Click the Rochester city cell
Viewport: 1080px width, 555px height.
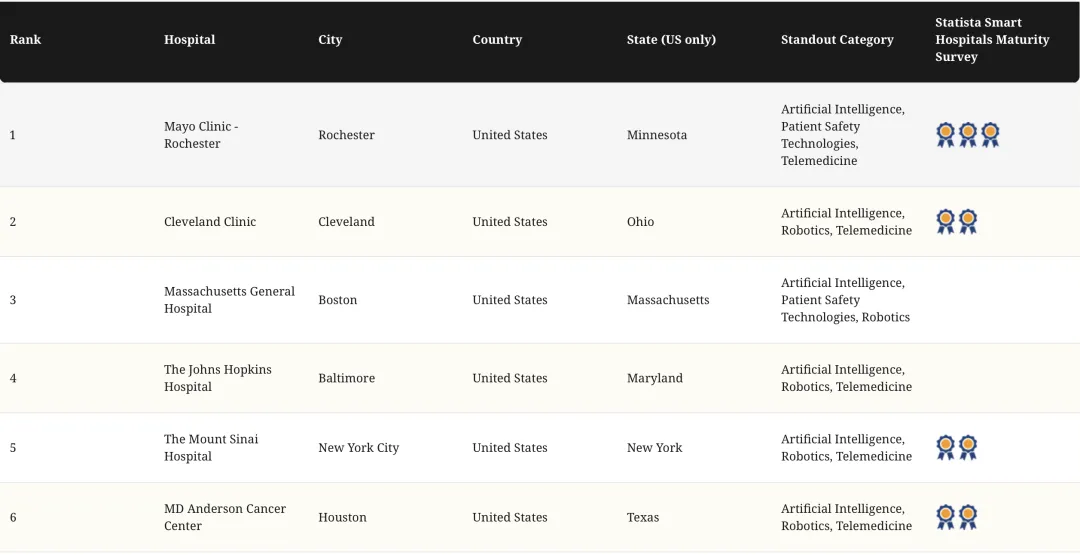(x=346, y=135)
